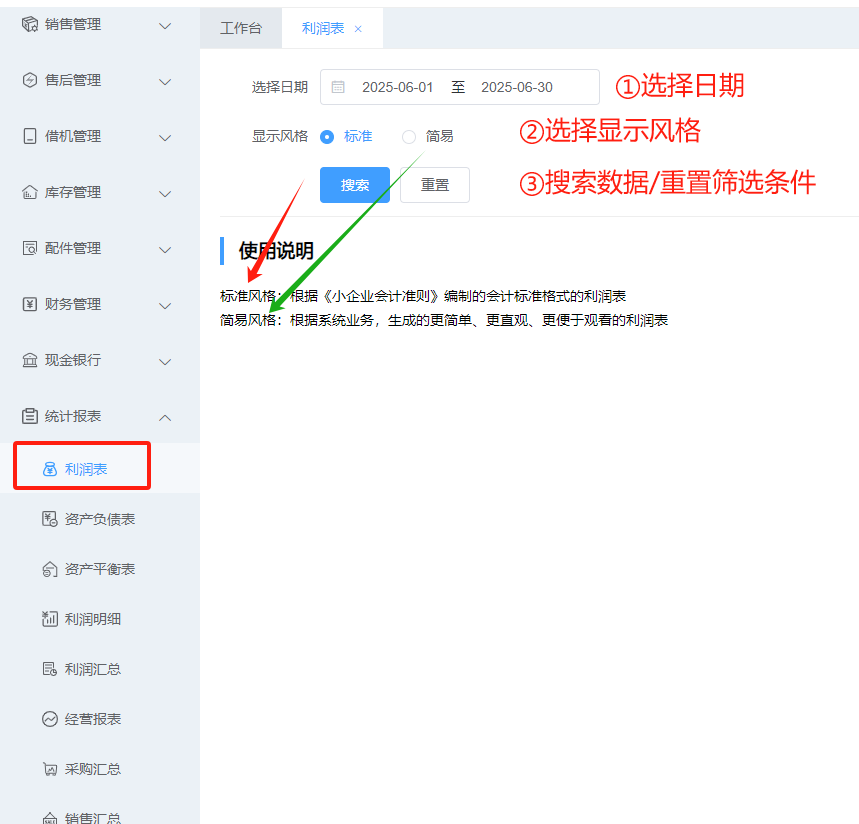
Task: Click the 资产平衡表 icon
Action: click(x=50, y=569)
